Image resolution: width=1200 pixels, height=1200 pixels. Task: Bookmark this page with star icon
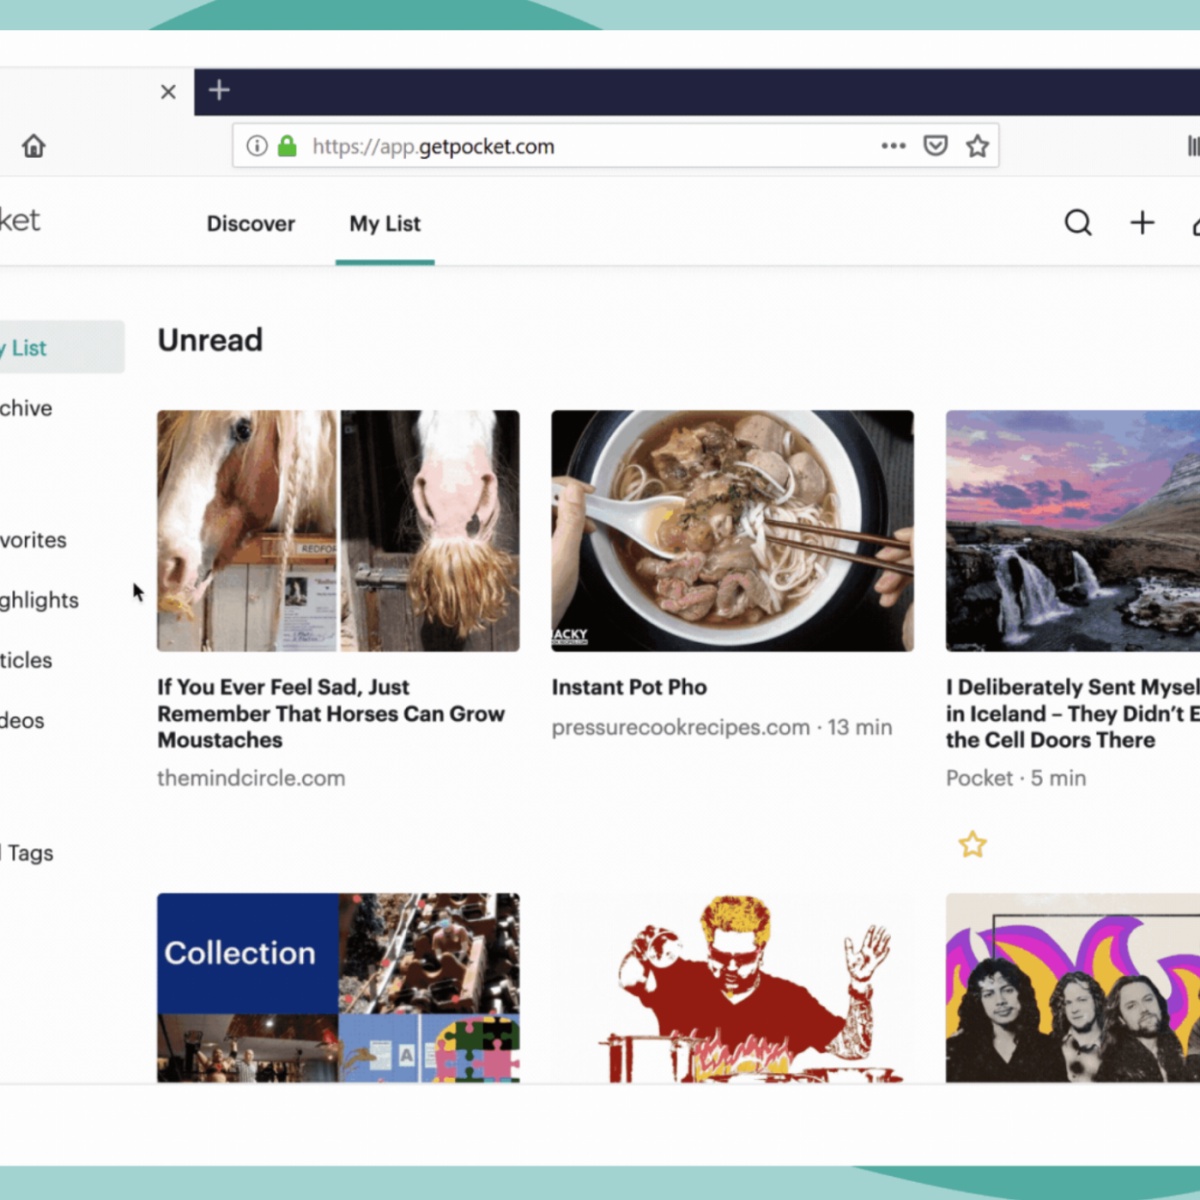point(977,146)
